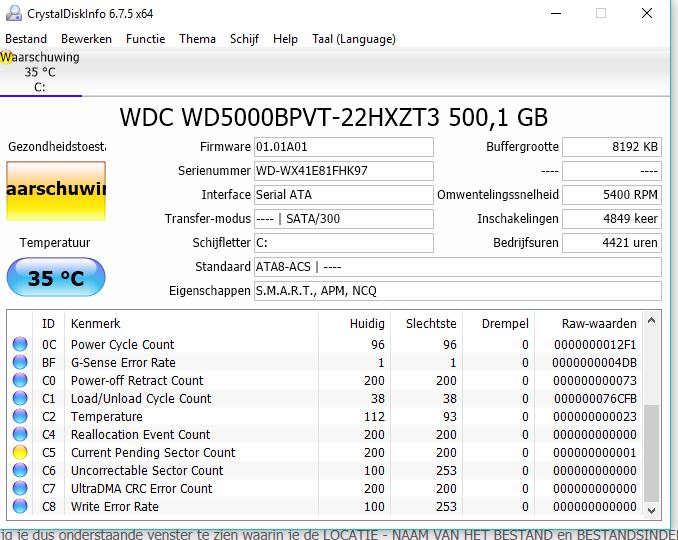The height and width of the screenshot is (540, 678).
Task: Click the serial number field WD-WX41E81FHK97
Action: coord(344,171)
